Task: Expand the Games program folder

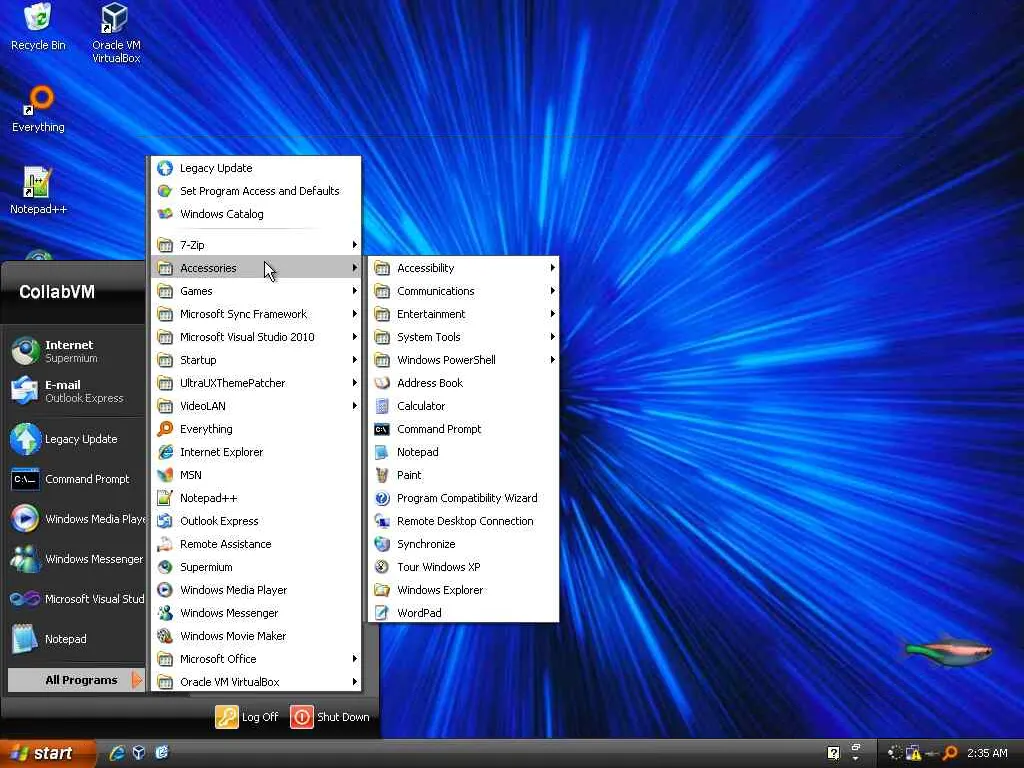Action: 256,291
